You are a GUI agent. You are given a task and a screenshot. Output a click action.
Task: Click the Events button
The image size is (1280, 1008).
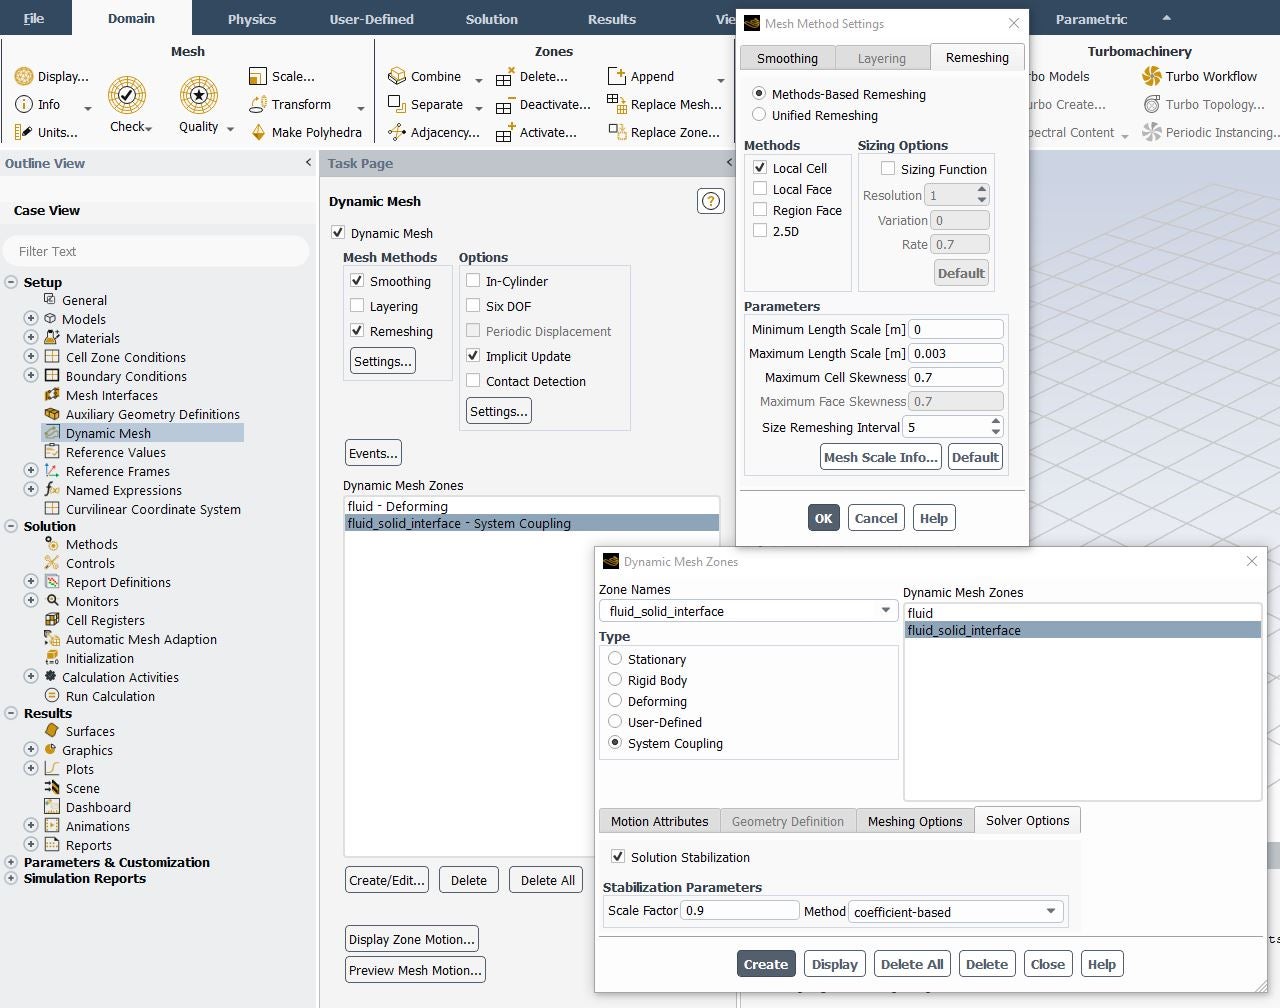click(373, 453)
